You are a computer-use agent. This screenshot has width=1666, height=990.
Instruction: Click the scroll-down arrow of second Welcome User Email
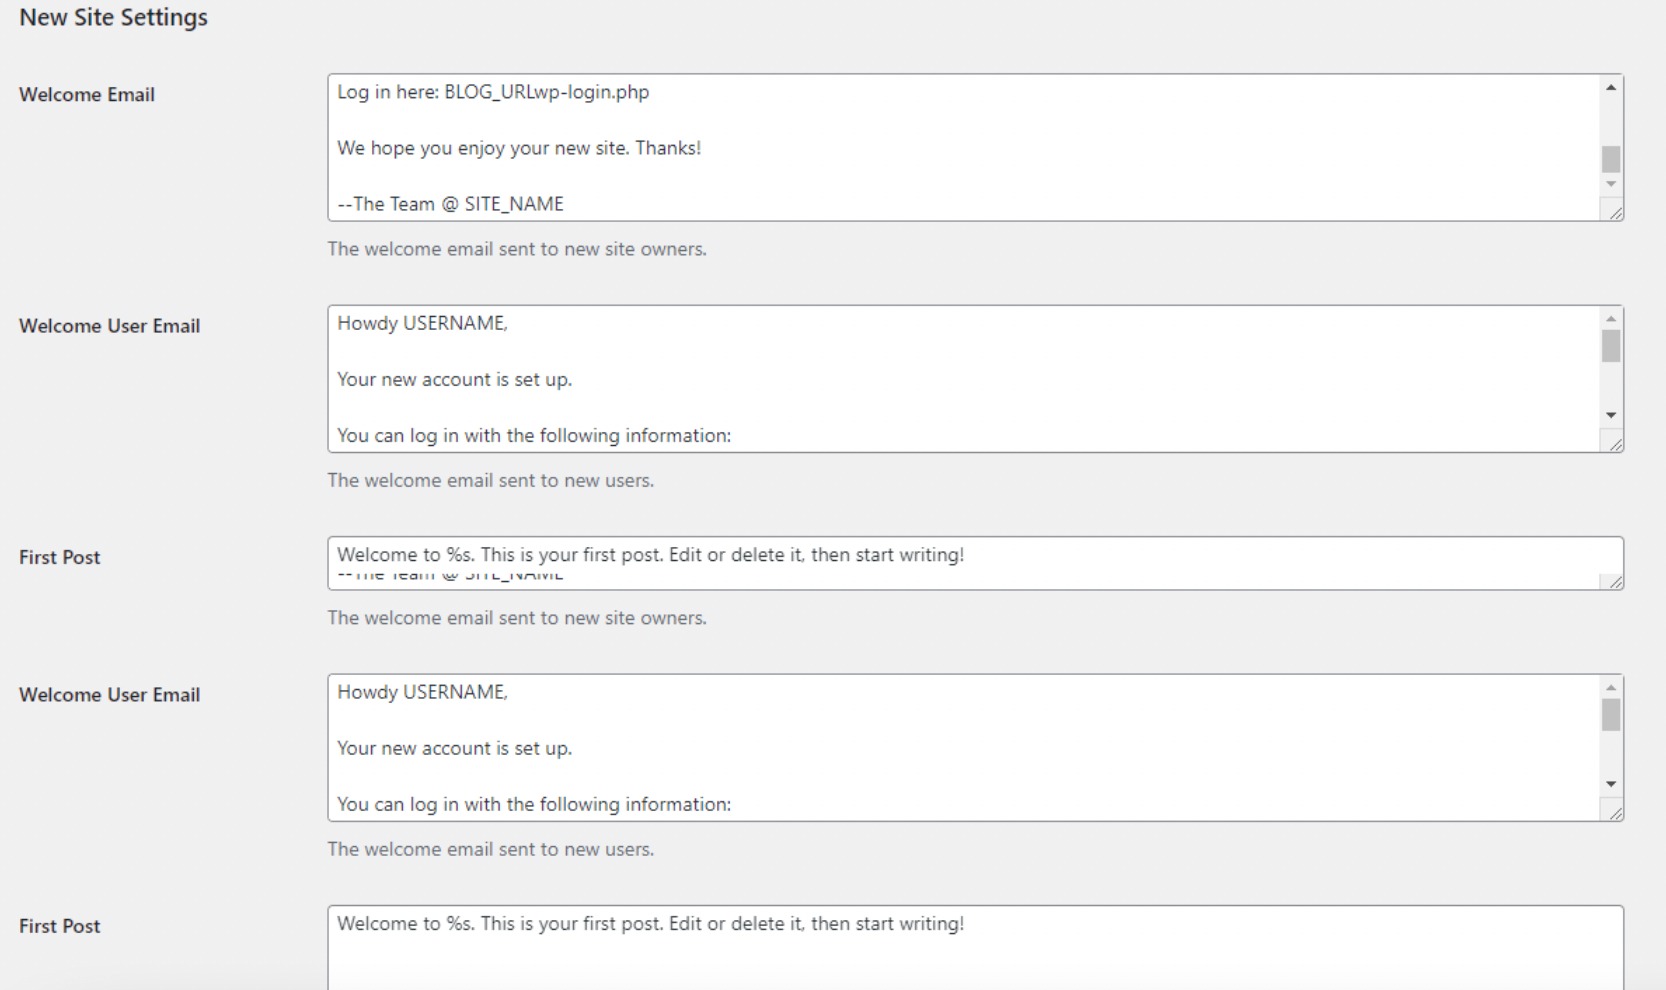tap(1611, 784)
